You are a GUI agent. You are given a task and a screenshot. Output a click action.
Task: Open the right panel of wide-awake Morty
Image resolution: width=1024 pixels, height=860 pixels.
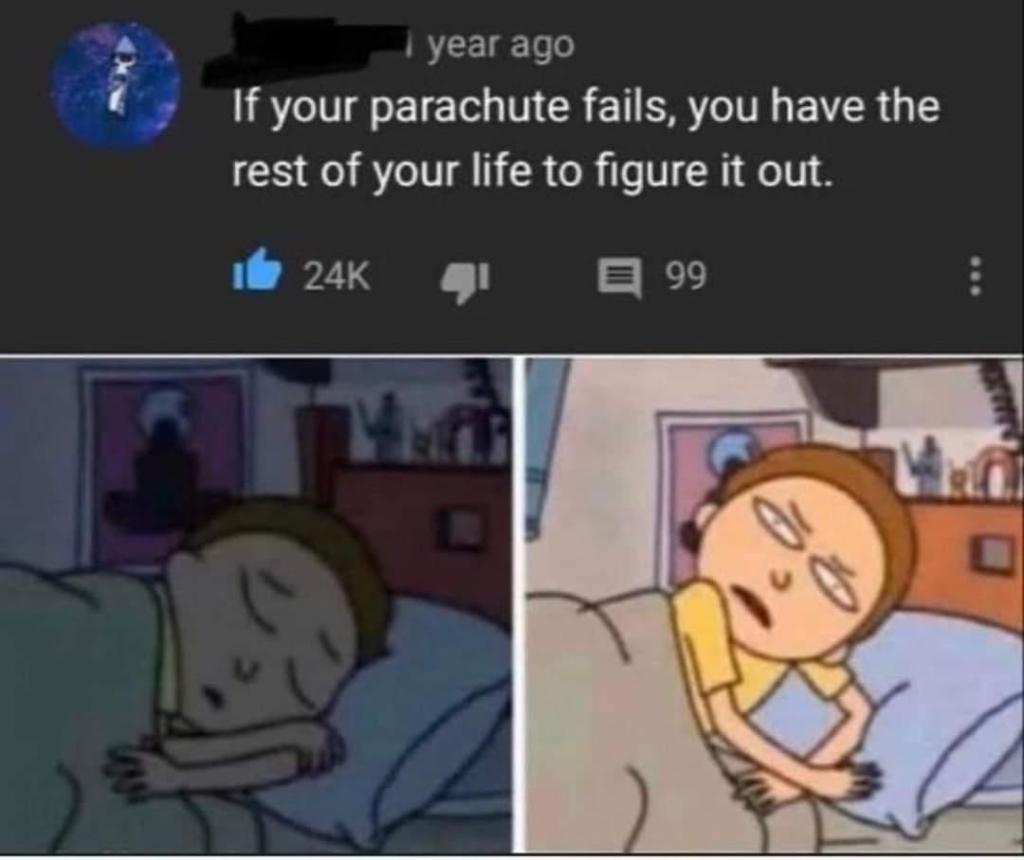tap(775, 605)
